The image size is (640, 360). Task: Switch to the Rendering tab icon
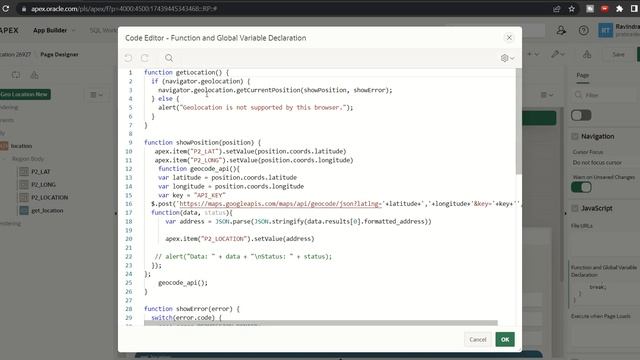[16, 75]
